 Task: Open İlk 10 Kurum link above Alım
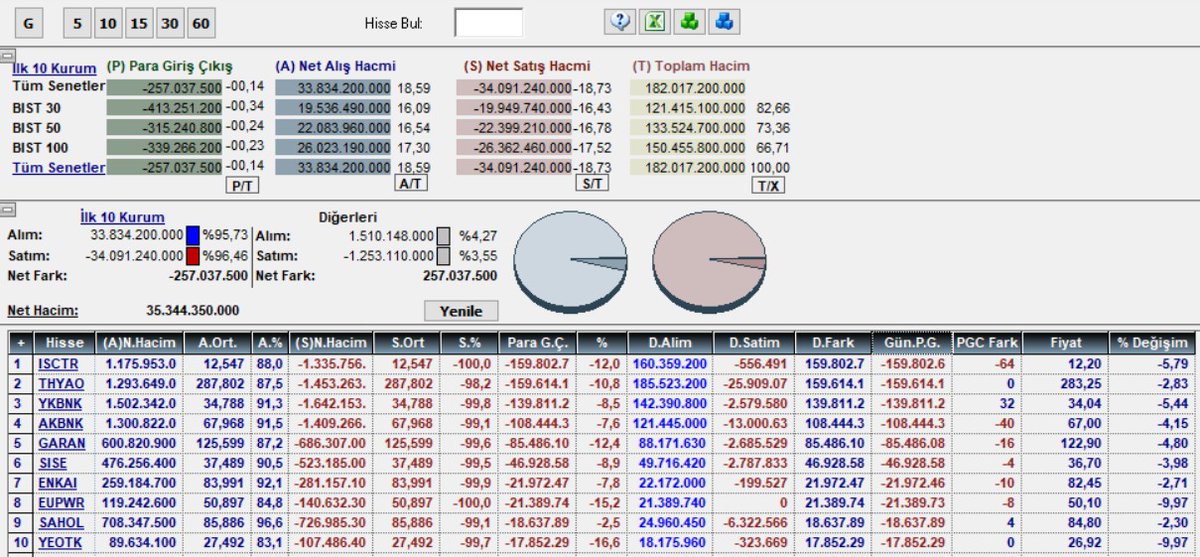(x=122, y=217)
